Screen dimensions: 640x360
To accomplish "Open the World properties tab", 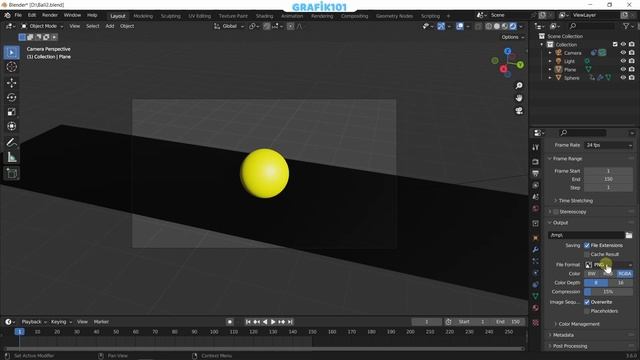I will [536, 209].
